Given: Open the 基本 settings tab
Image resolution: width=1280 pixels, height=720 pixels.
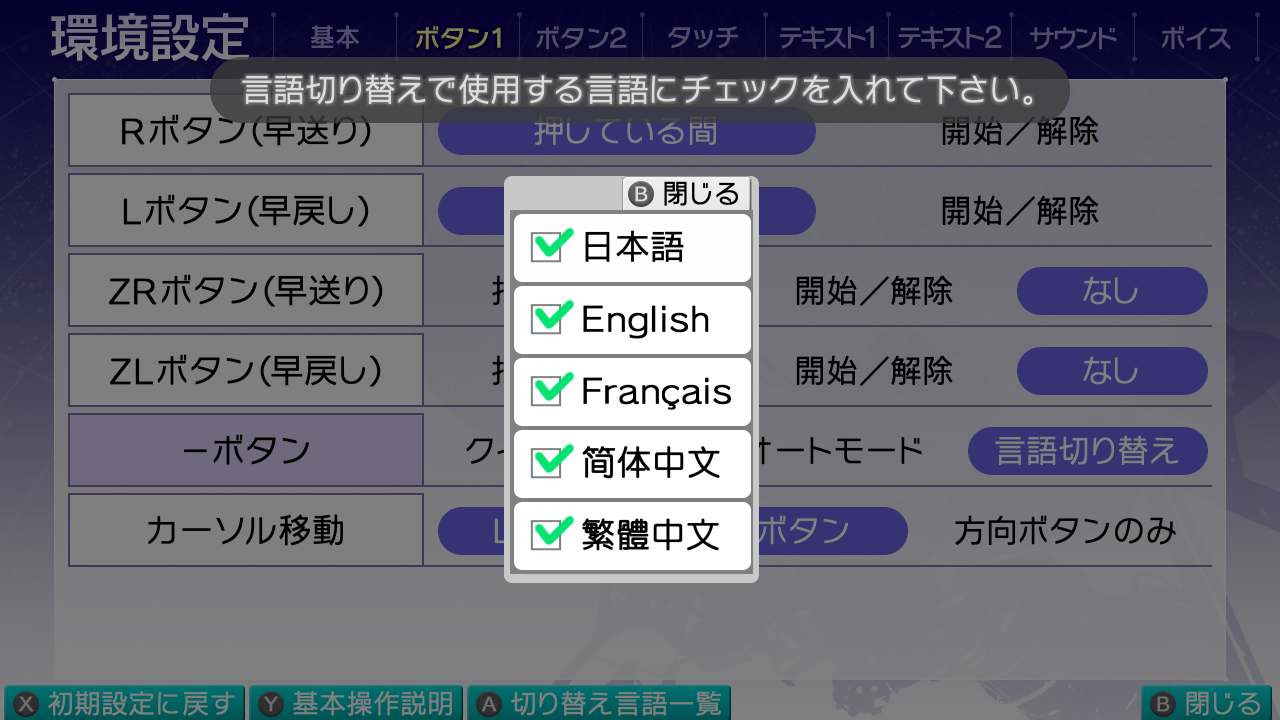Looking at the screenshot, I should [x=334, y=38].
